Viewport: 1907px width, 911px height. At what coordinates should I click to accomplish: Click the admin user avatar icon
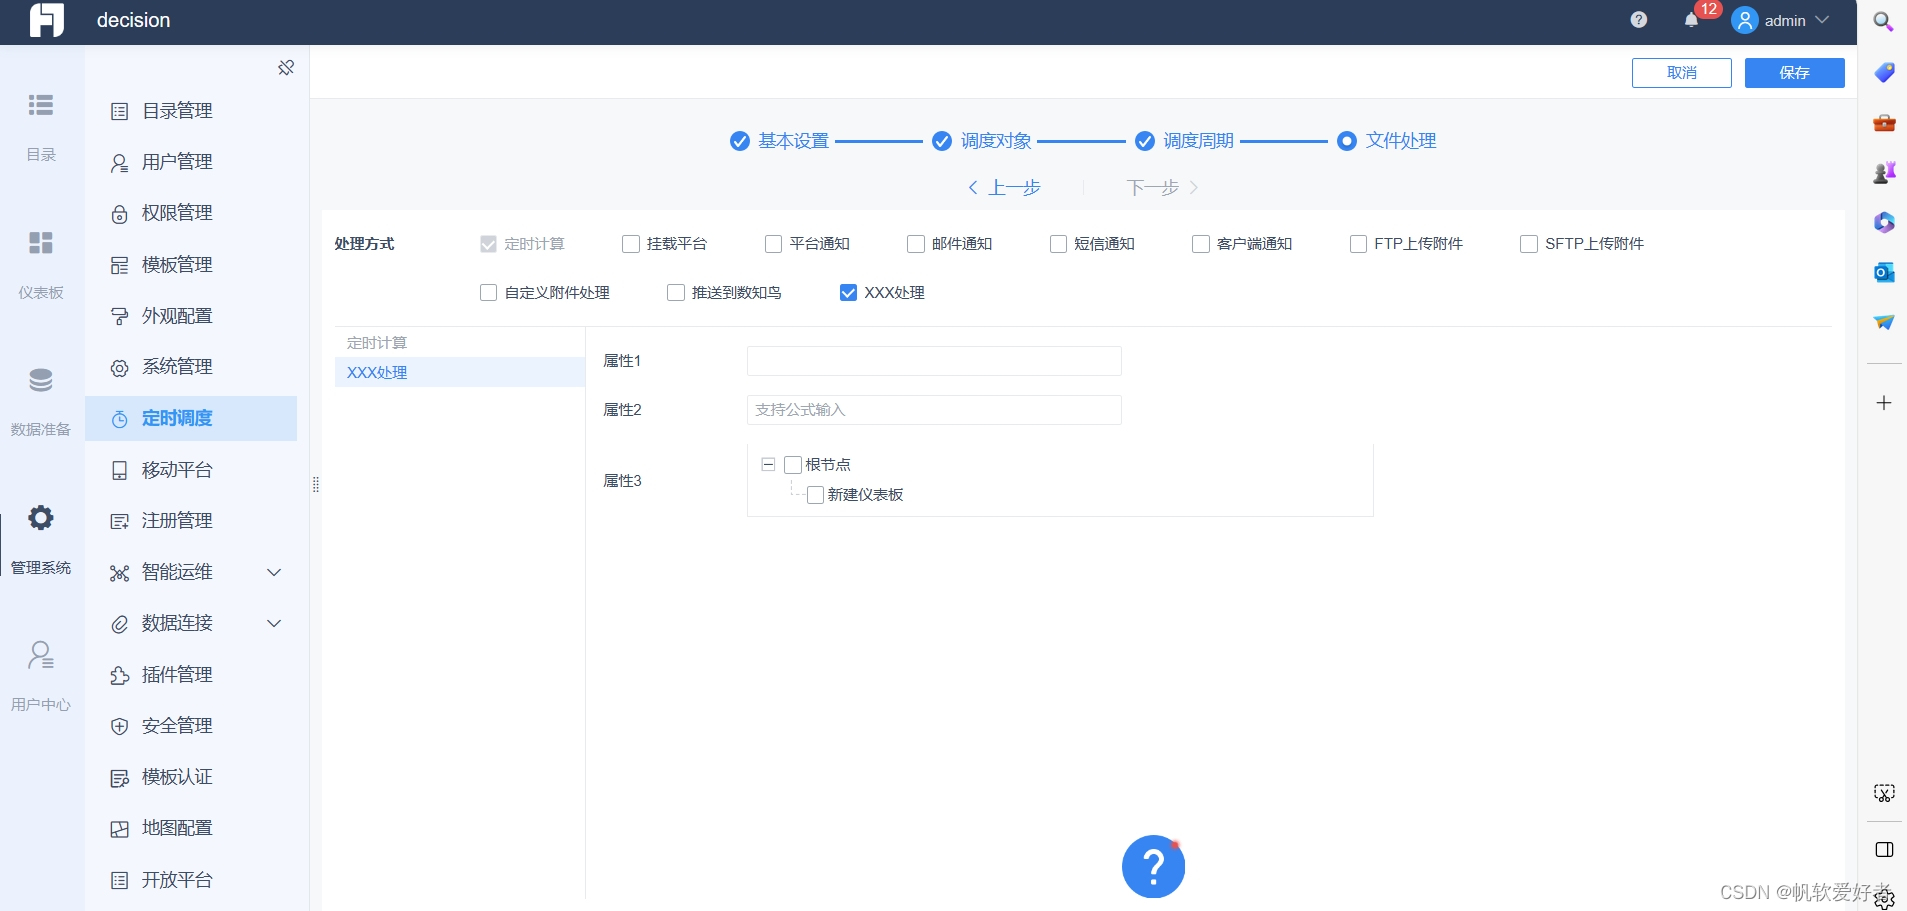[1744, 20]
